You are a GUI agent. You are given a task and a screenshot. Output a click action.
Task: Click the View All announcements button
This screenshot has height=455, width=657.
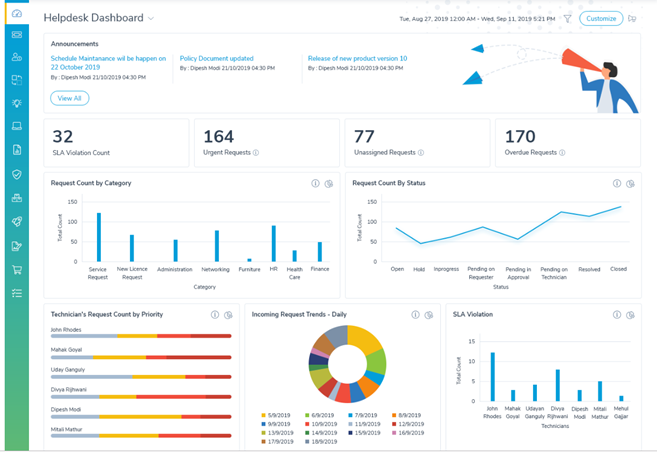69,98
